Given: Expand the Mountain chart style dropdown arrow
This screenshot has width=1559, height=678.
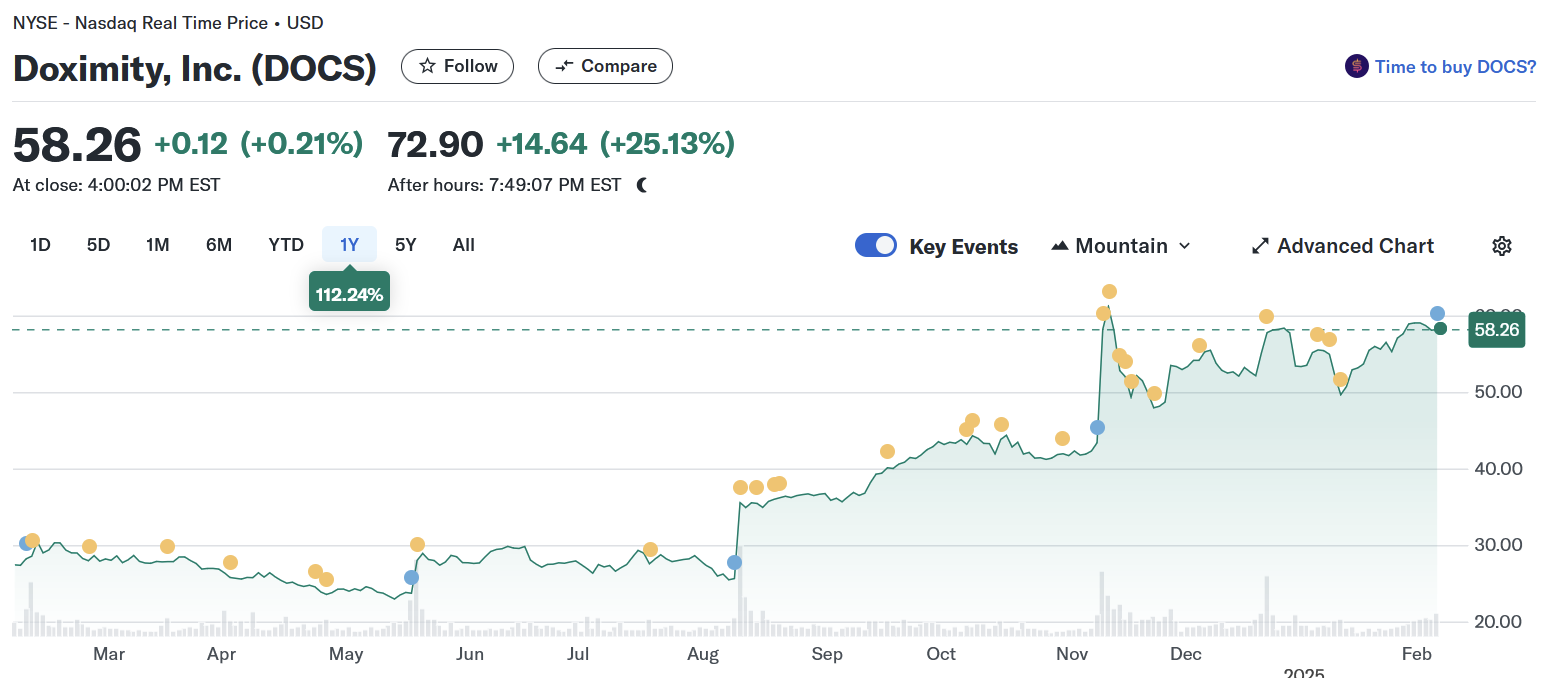Looking at the screenshot, I should [1185, 246].
